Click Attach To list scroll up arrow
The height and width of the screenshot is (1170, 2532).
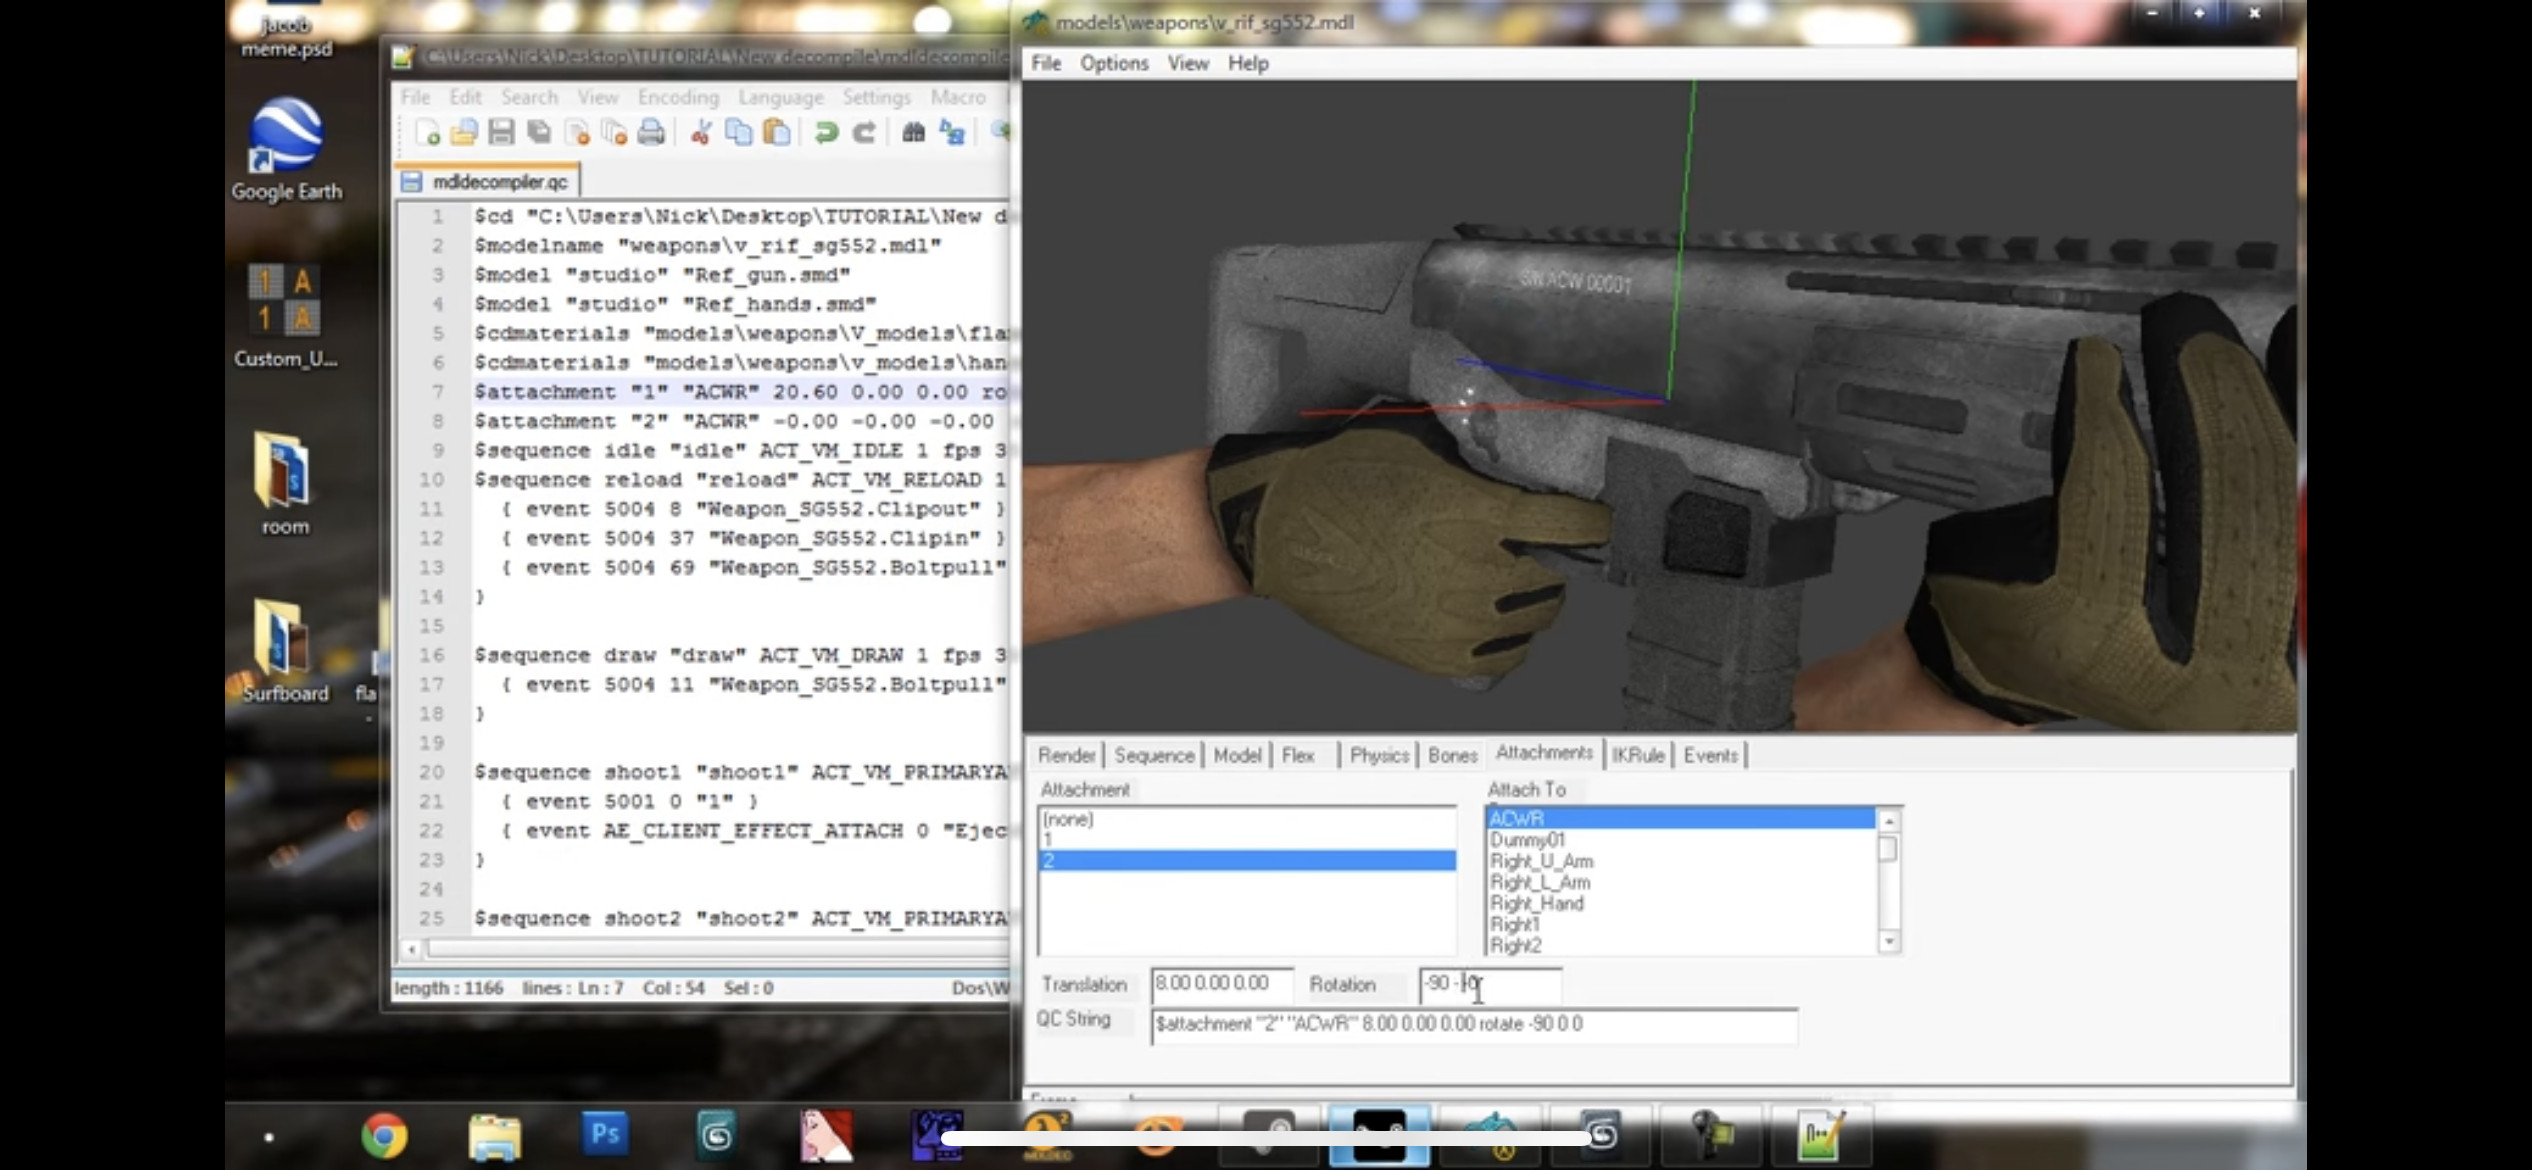[1888, 821]
